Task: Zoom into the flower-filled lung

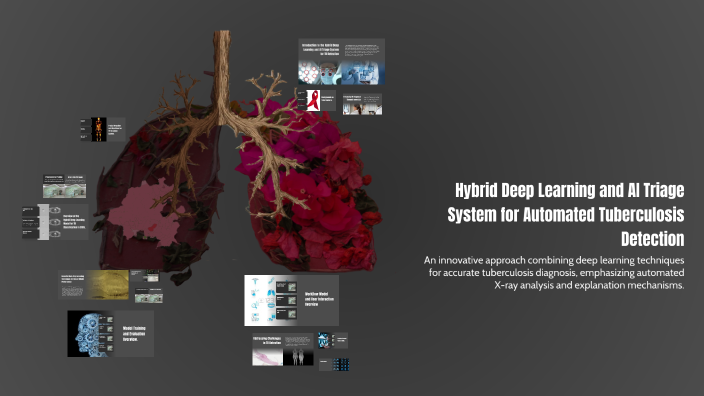Action: (310, 184)
